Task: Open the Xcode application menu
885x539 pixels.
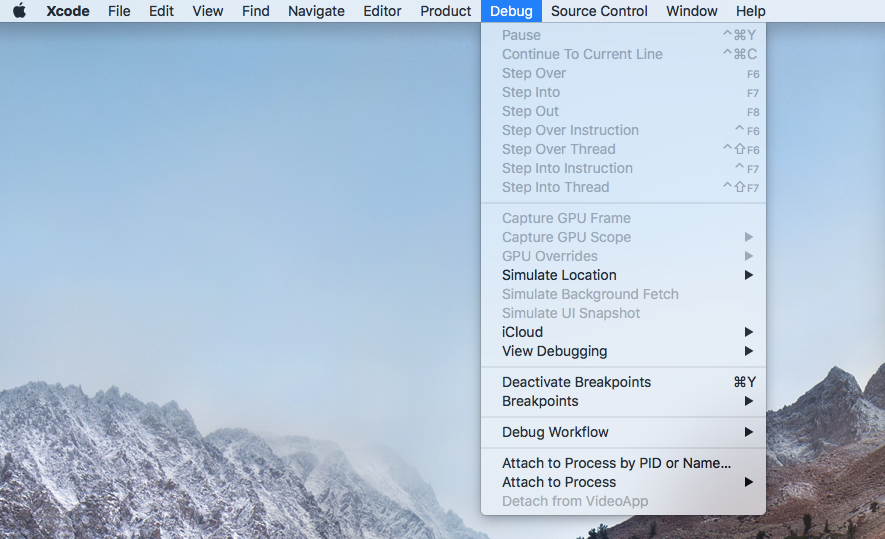Action: (67, 11)
